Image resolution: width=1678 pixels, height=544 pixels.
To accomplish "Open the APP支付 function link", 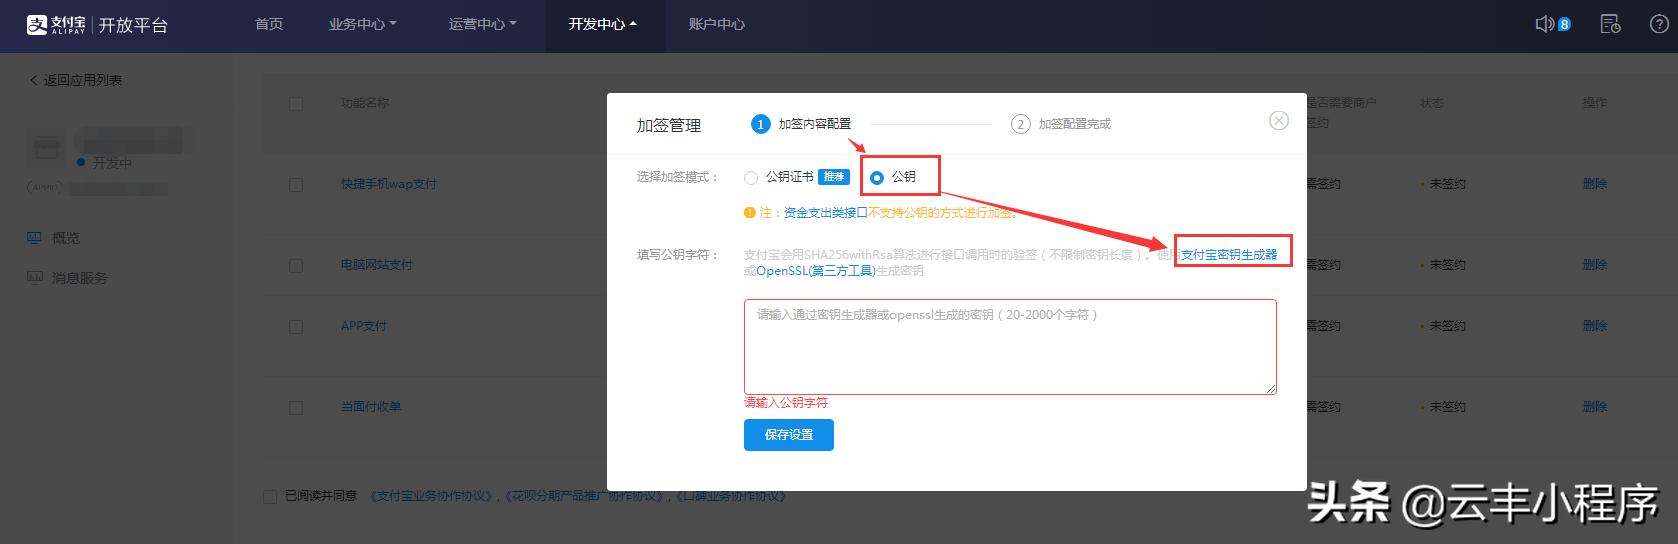I will [x=364, y=326].
